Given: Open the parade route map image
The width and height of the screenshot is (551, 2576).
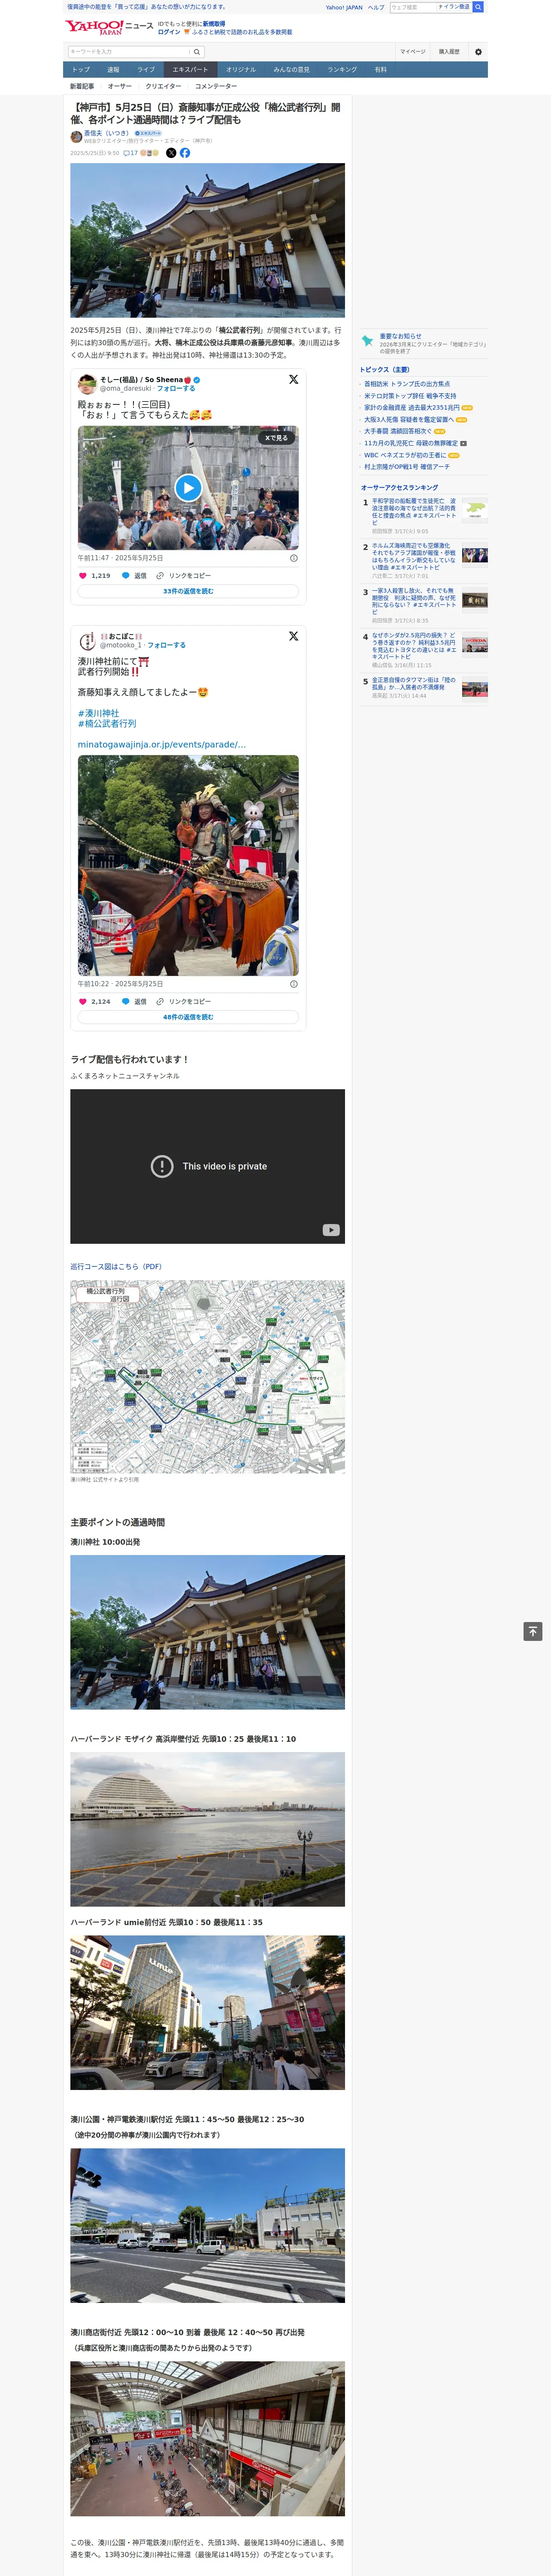Looking at the screenshot, I should click(x=207, y=1376).
